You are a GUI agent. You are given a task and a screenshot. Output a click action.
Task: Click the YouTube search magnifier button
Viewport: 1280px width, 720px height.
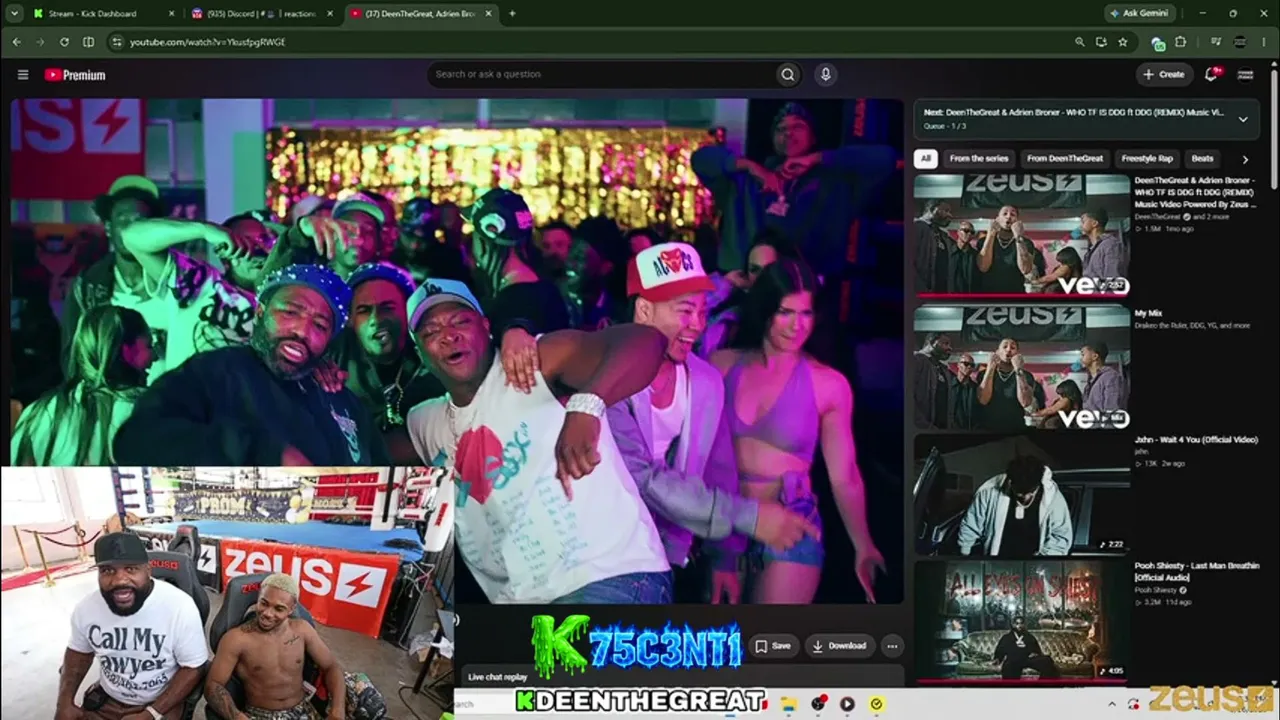(x=788, y=74)
